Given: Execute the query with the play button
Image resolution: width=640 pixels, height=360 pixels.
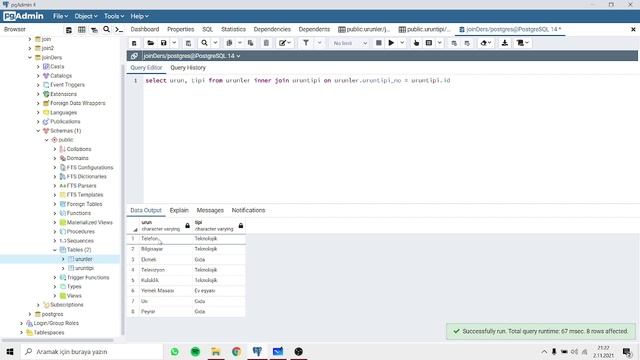Looking at the screenshot, I should click(391, 43).
